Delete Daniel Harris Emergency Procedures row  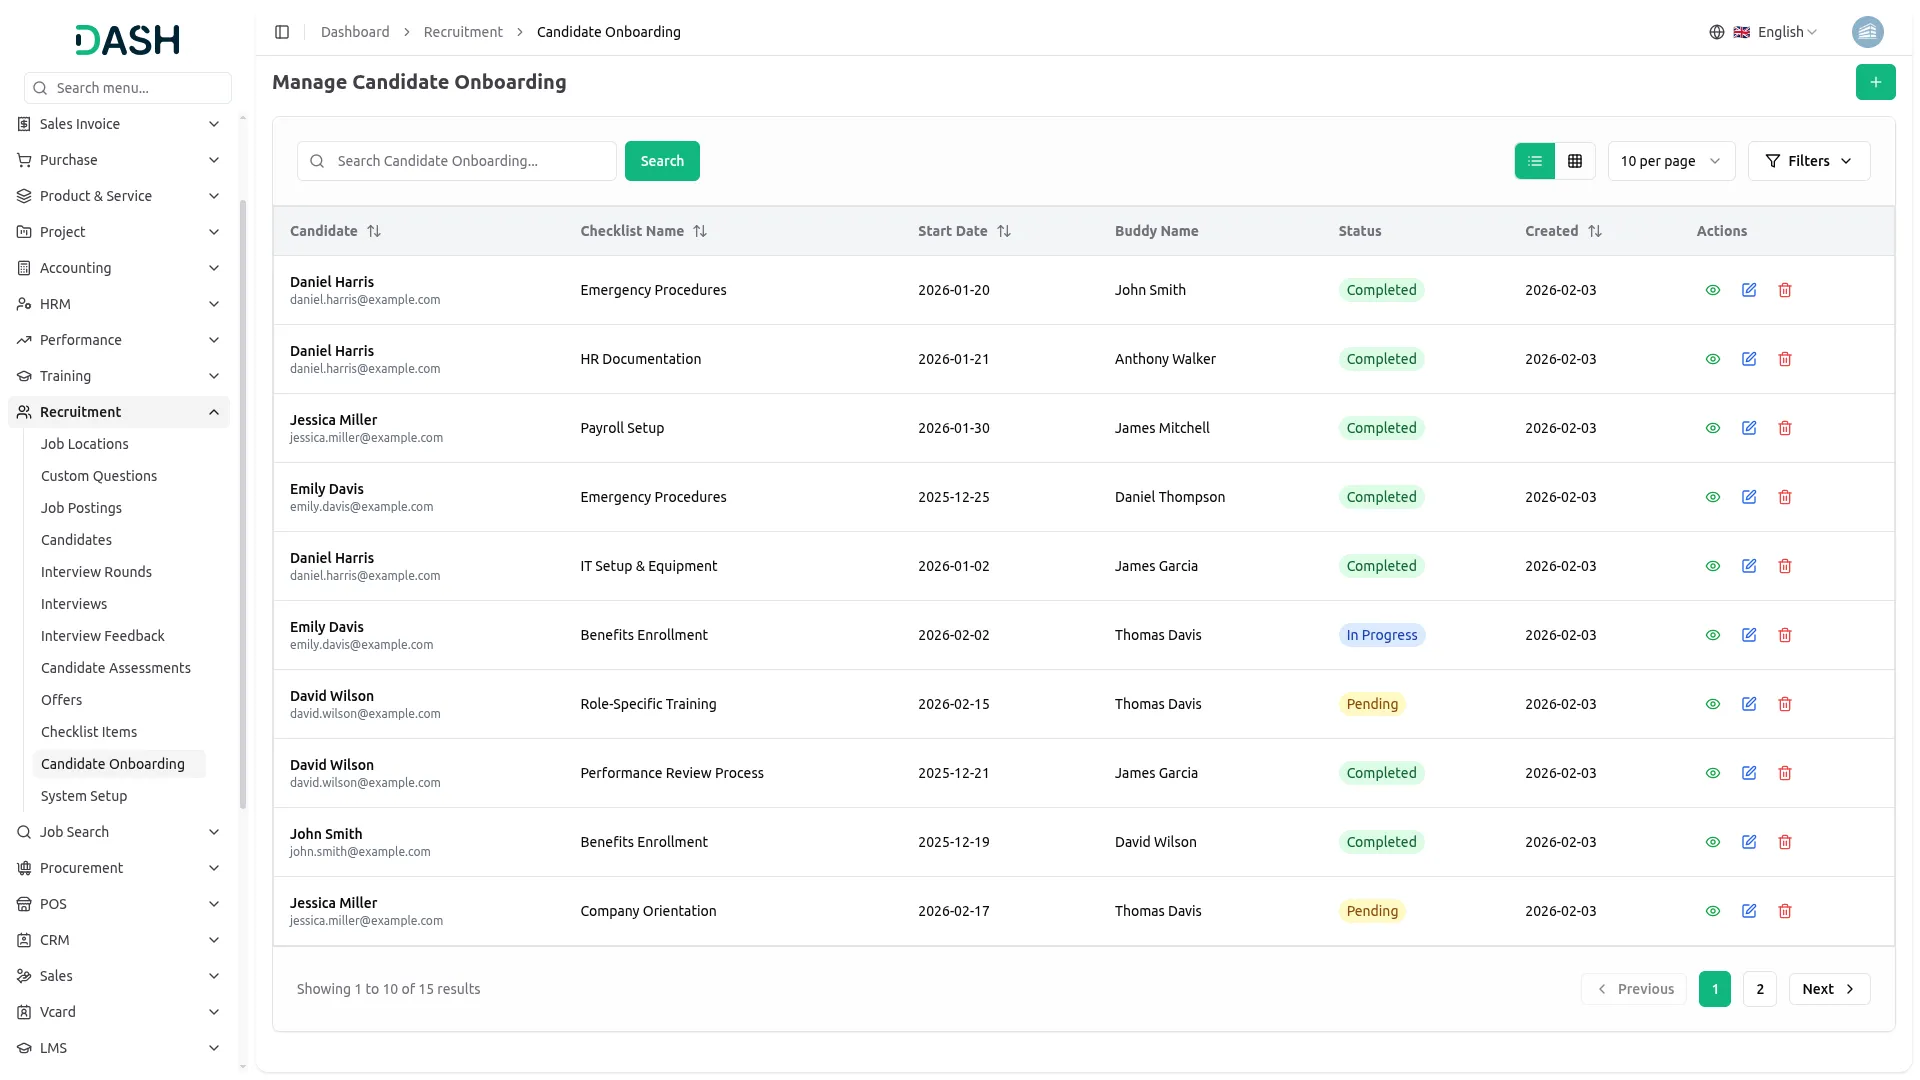[1785, 290]
